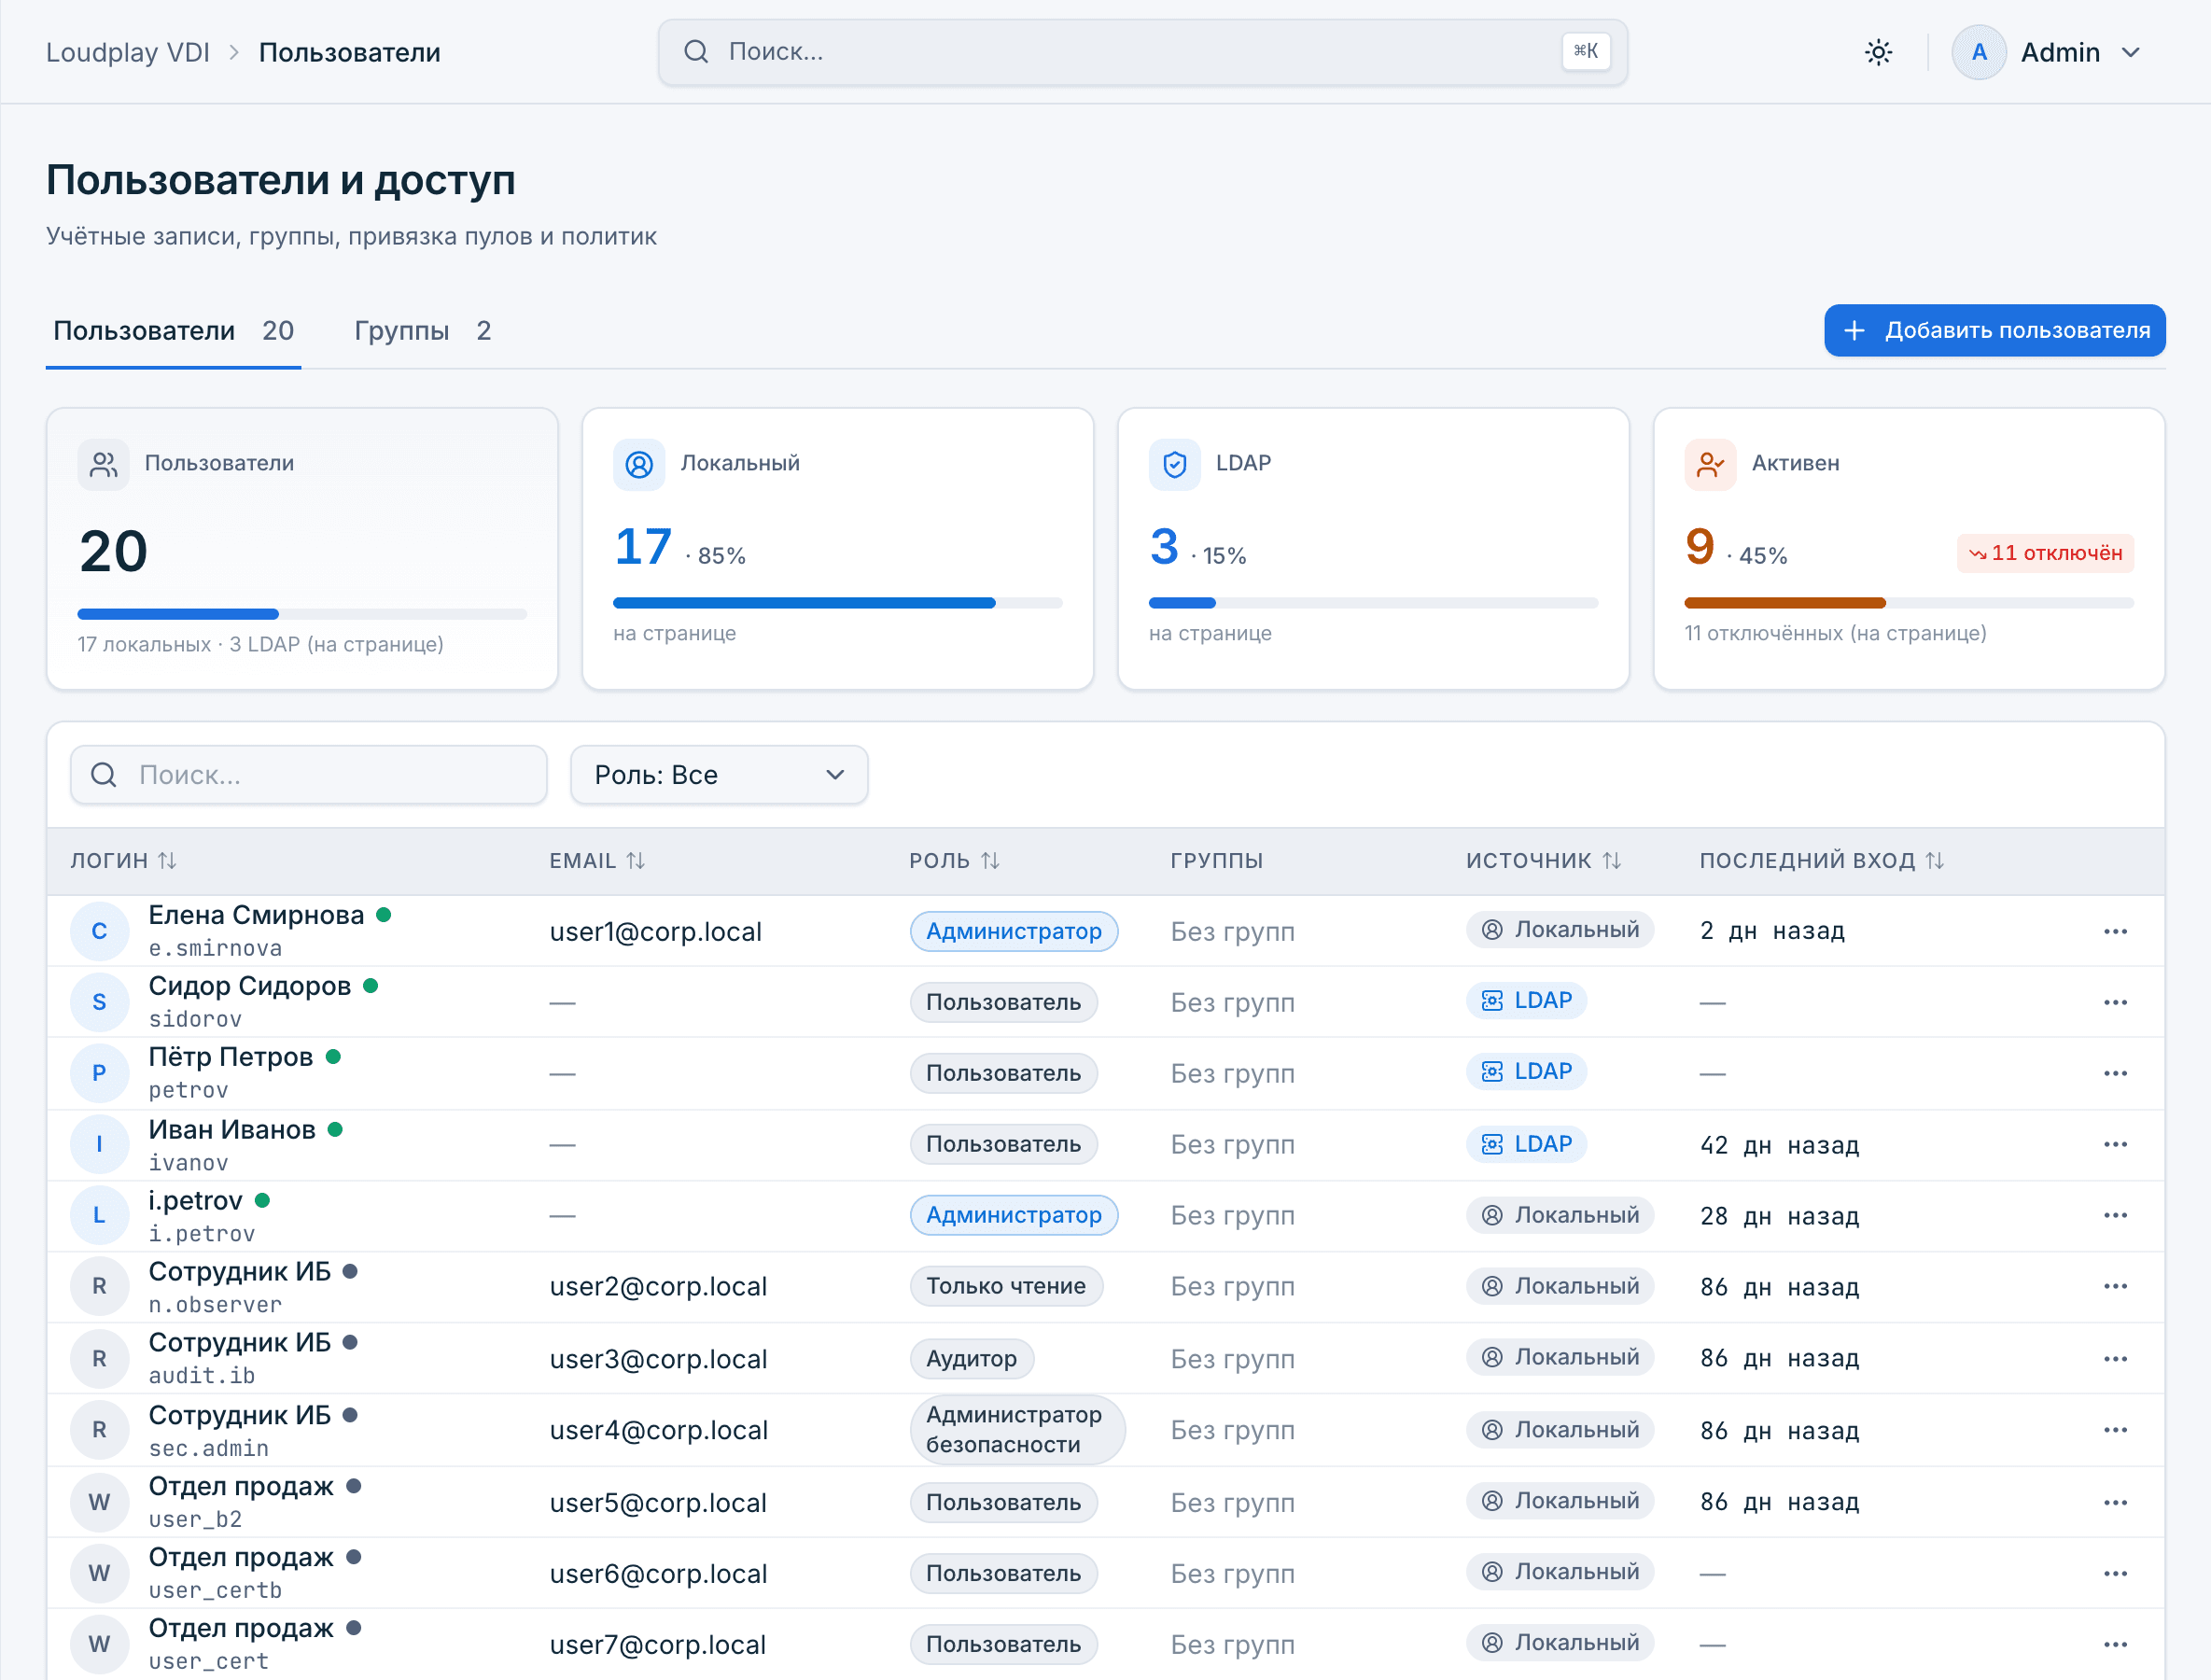Click the Активен card user-check icon

tap(1710, 464)
